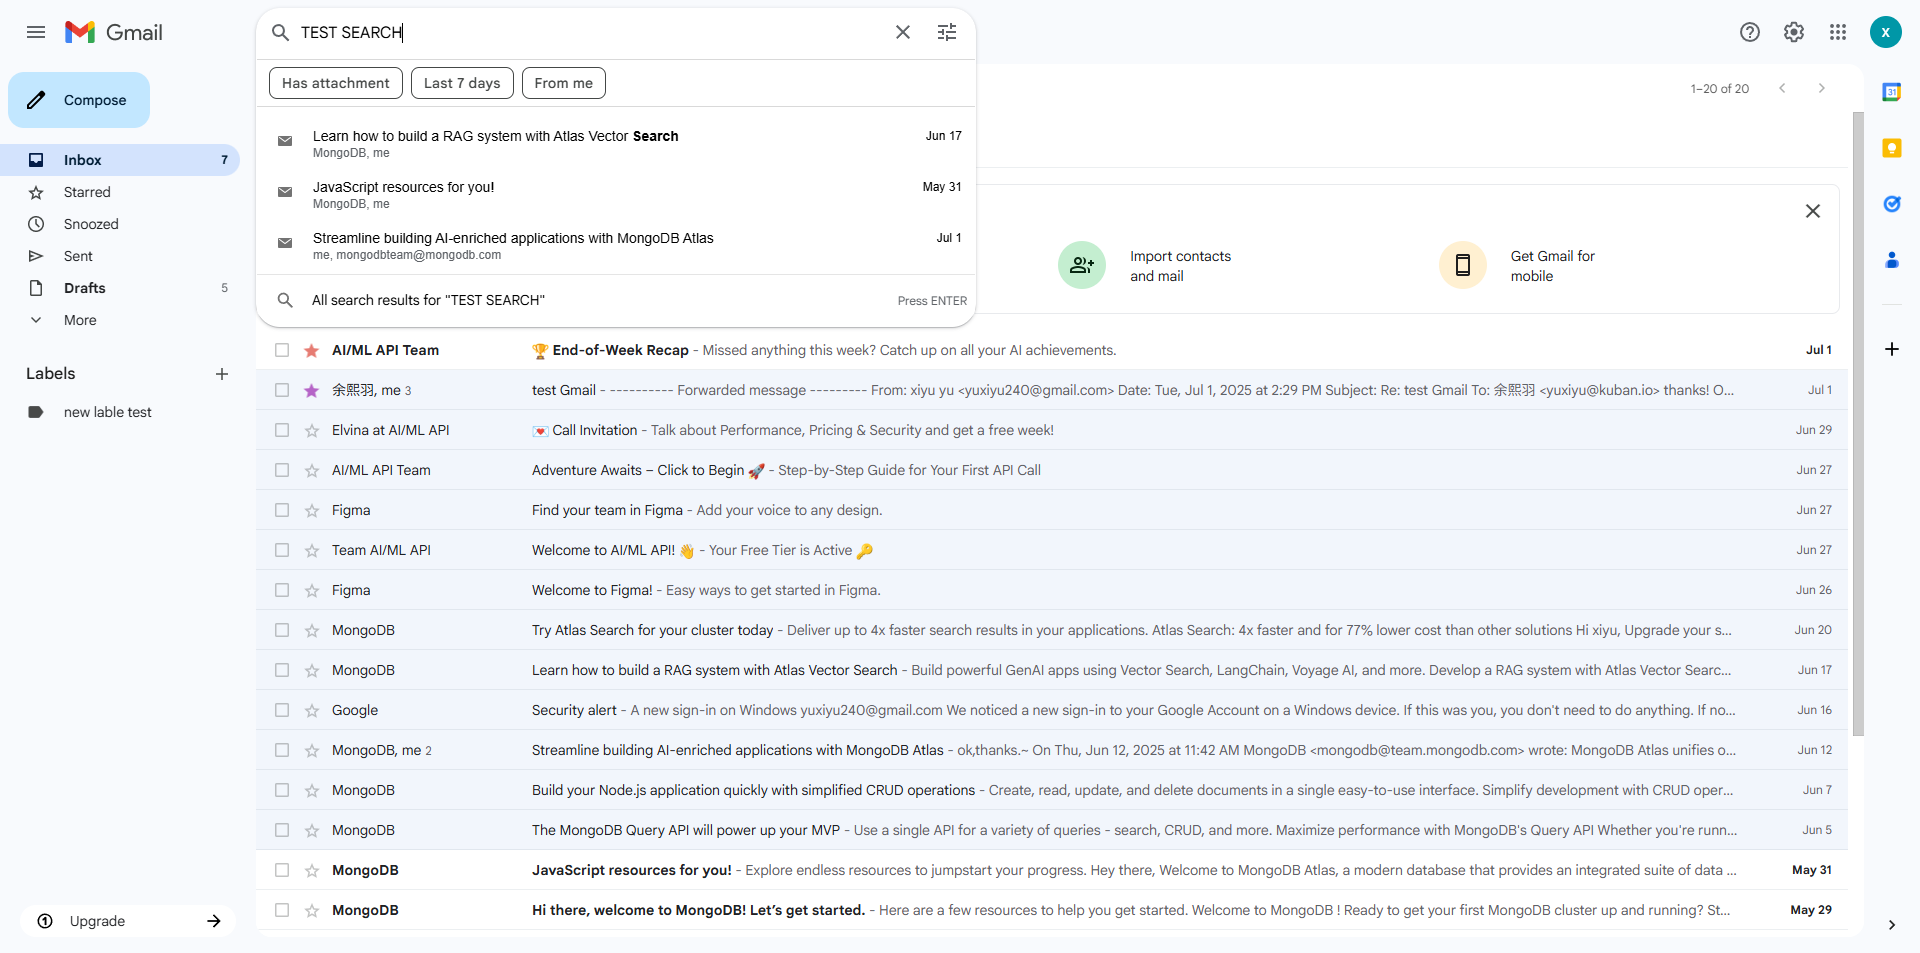Screen dimensions: 1920x953
Task: Click Get Gmail for mobile link
Action: [x=1552, y=266]
